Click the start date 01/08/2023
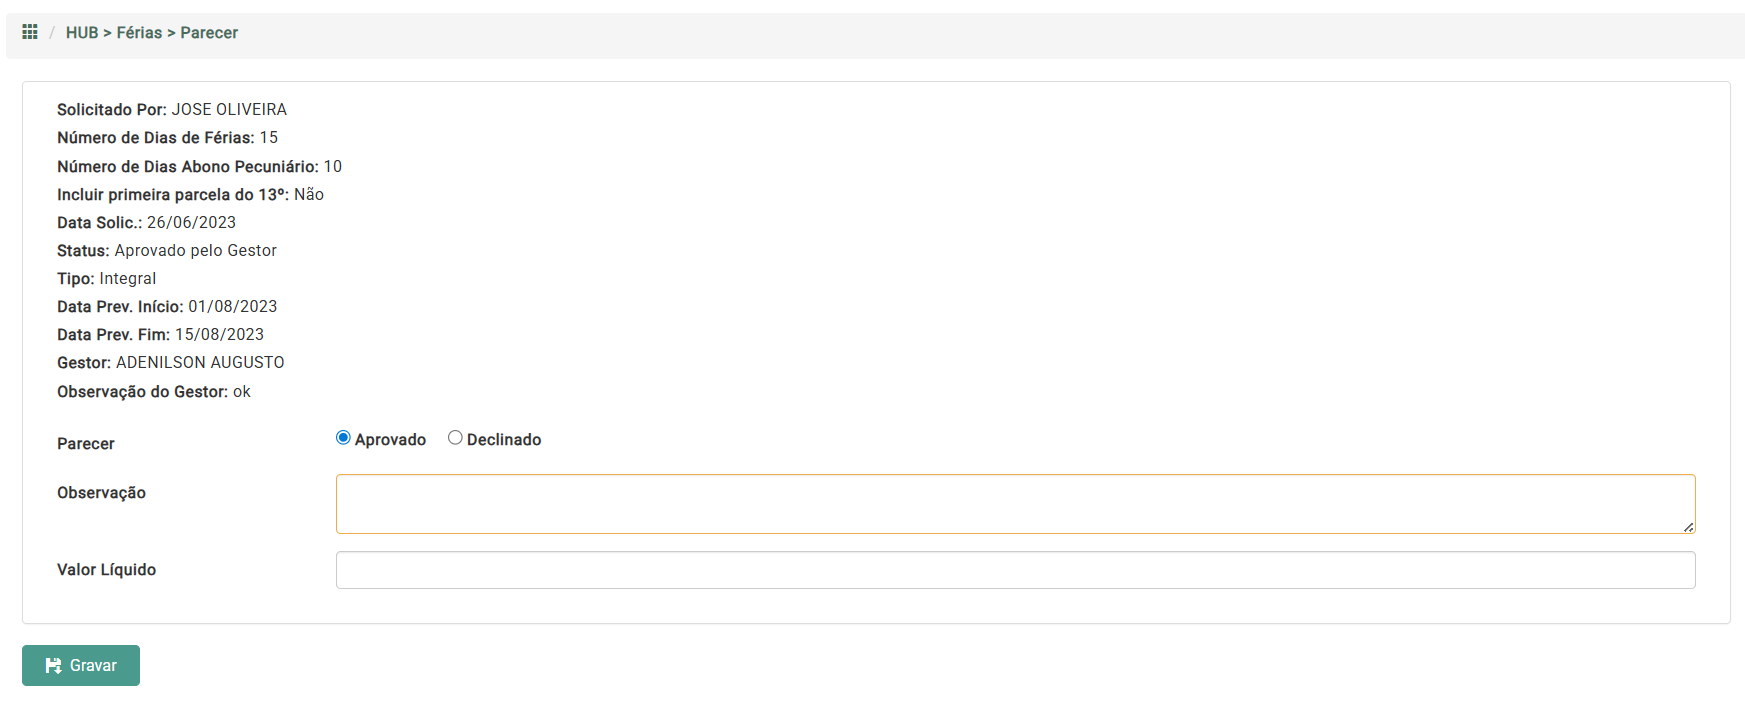The height and width of the screenshot is (701, 1745). click(232, 307)
